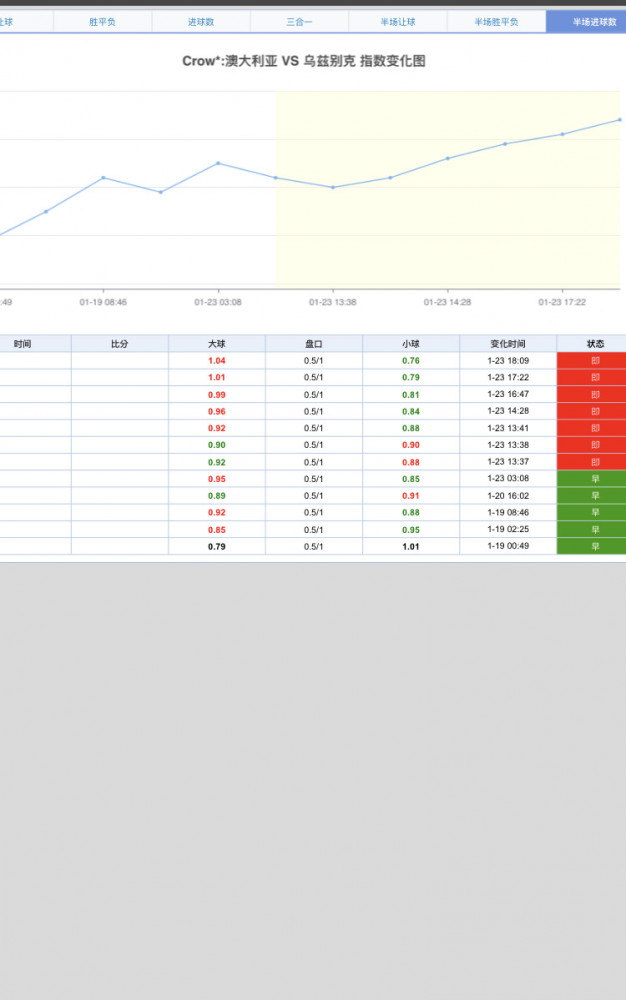Click the change time 1-23 17:22 cell
Image resolution: width=626 pixels, height=1000 pixels.
(x=508, y=378)
